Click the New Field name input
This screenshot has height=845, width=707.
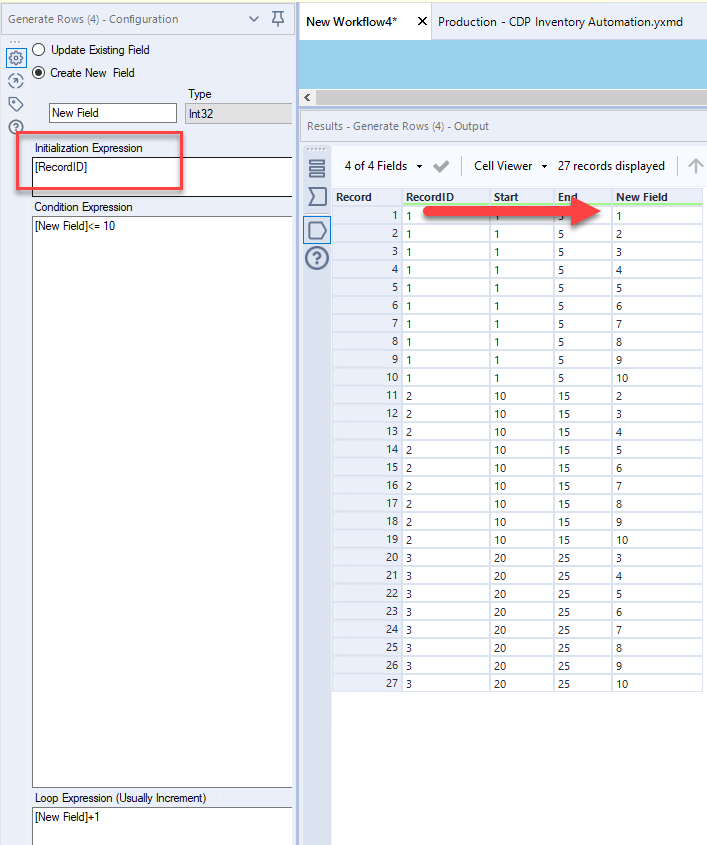pos(113,113)
